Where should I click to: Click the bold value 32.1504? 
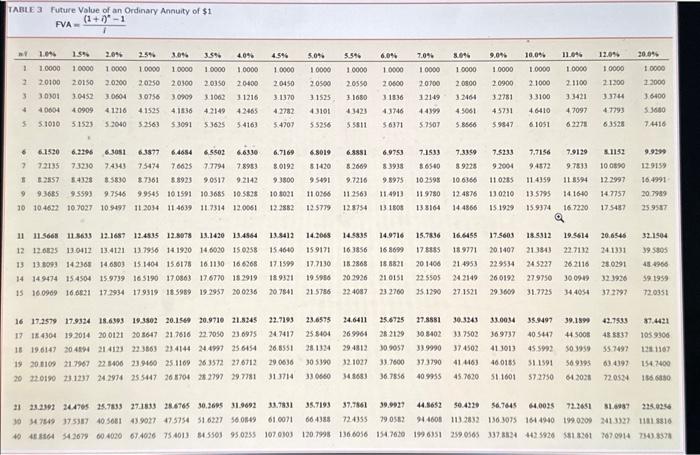tap(654, 235)
